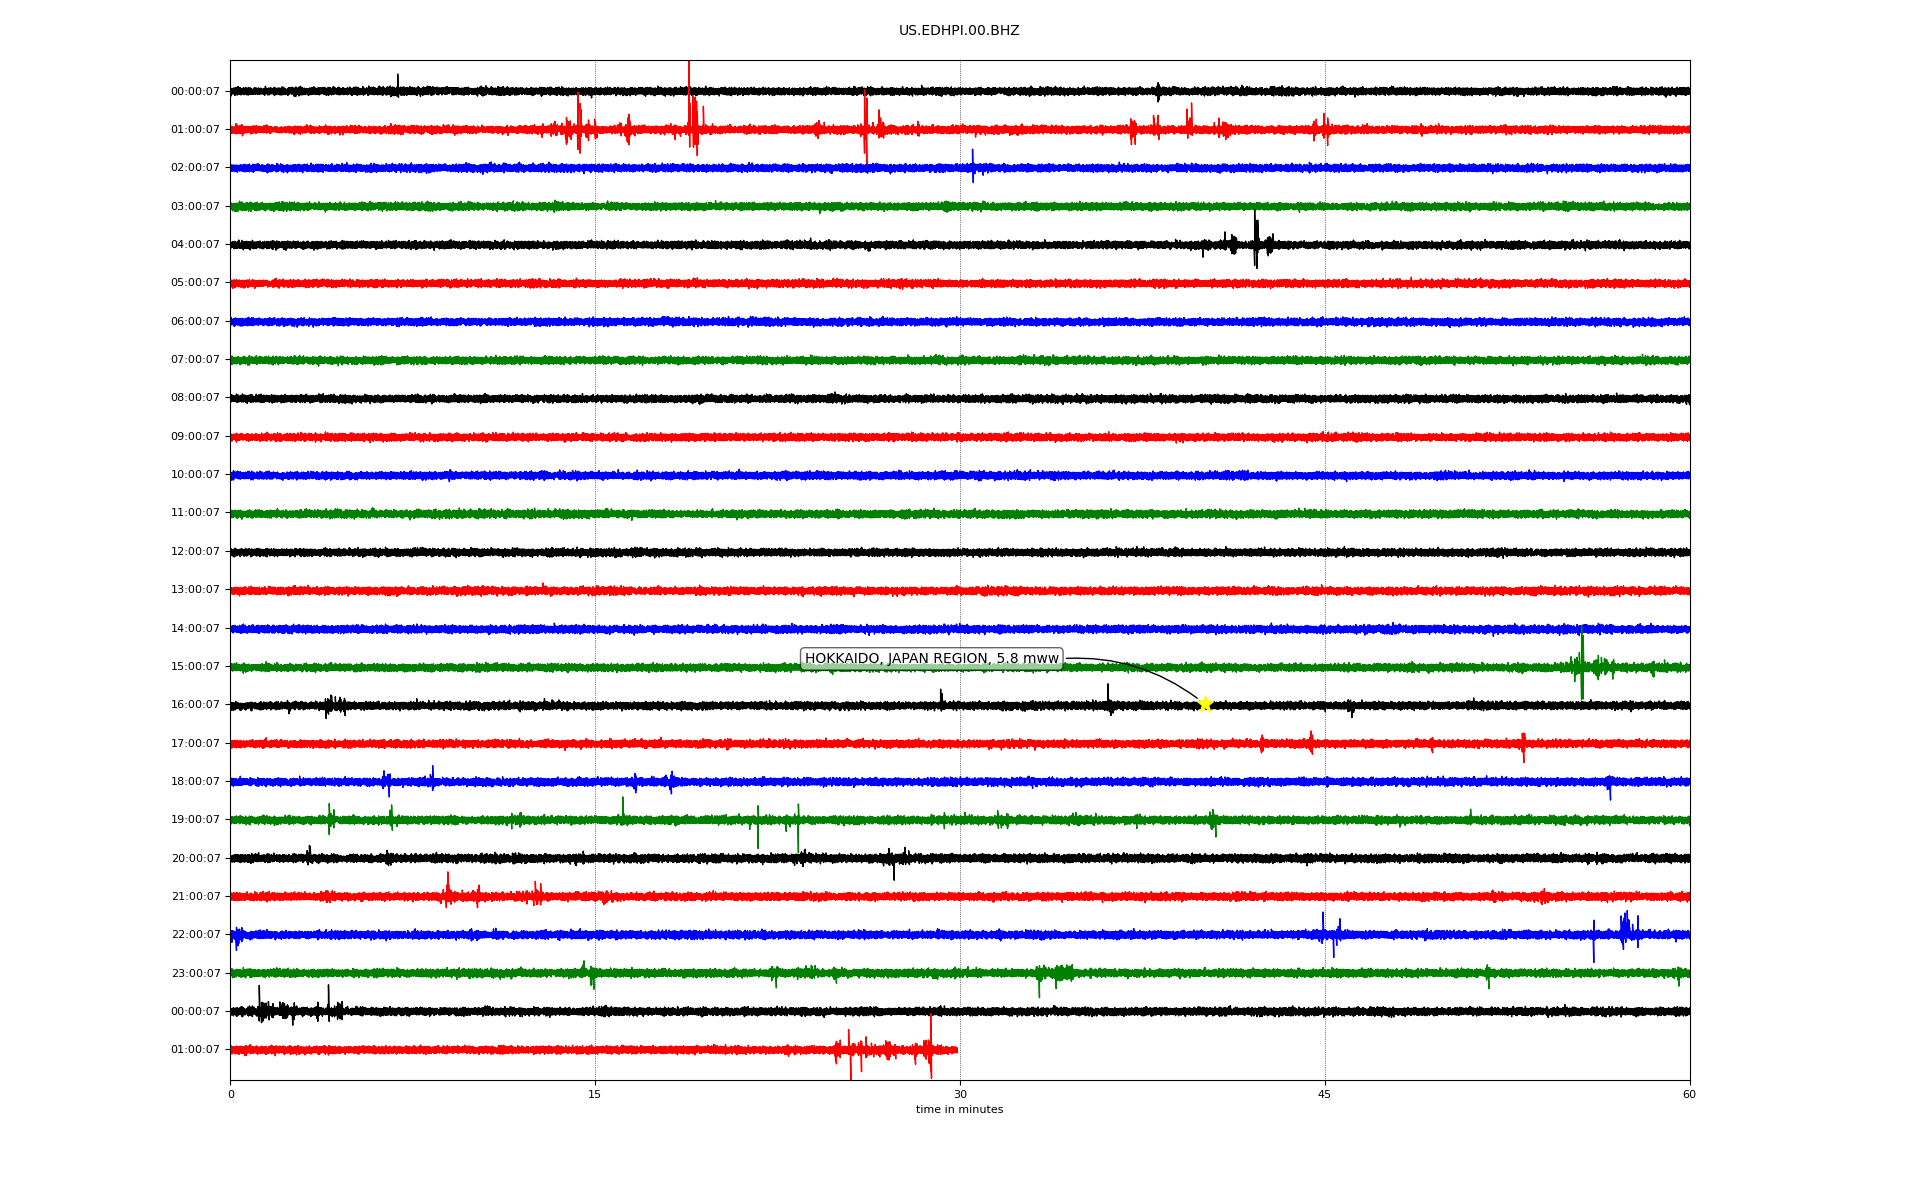Click the 45 tick on the x-axis

[x=1325, y=1094]
